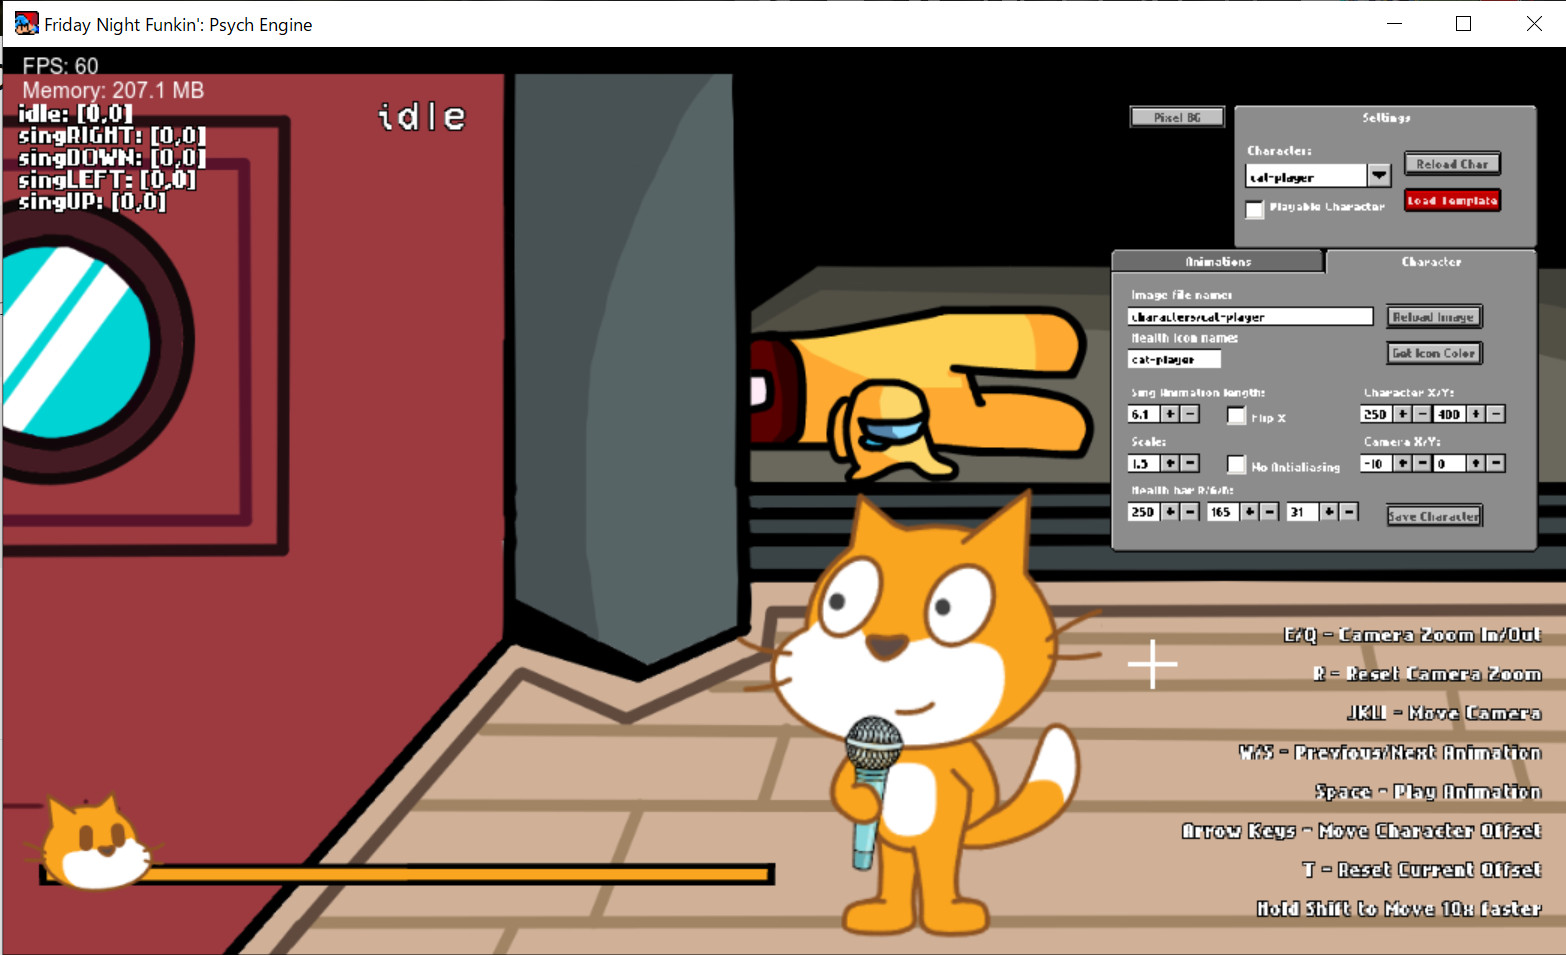The height and width of the screenshot is (955, 1566).
Task: Click the Health icon name field
Action: (x=1174, y=359)
